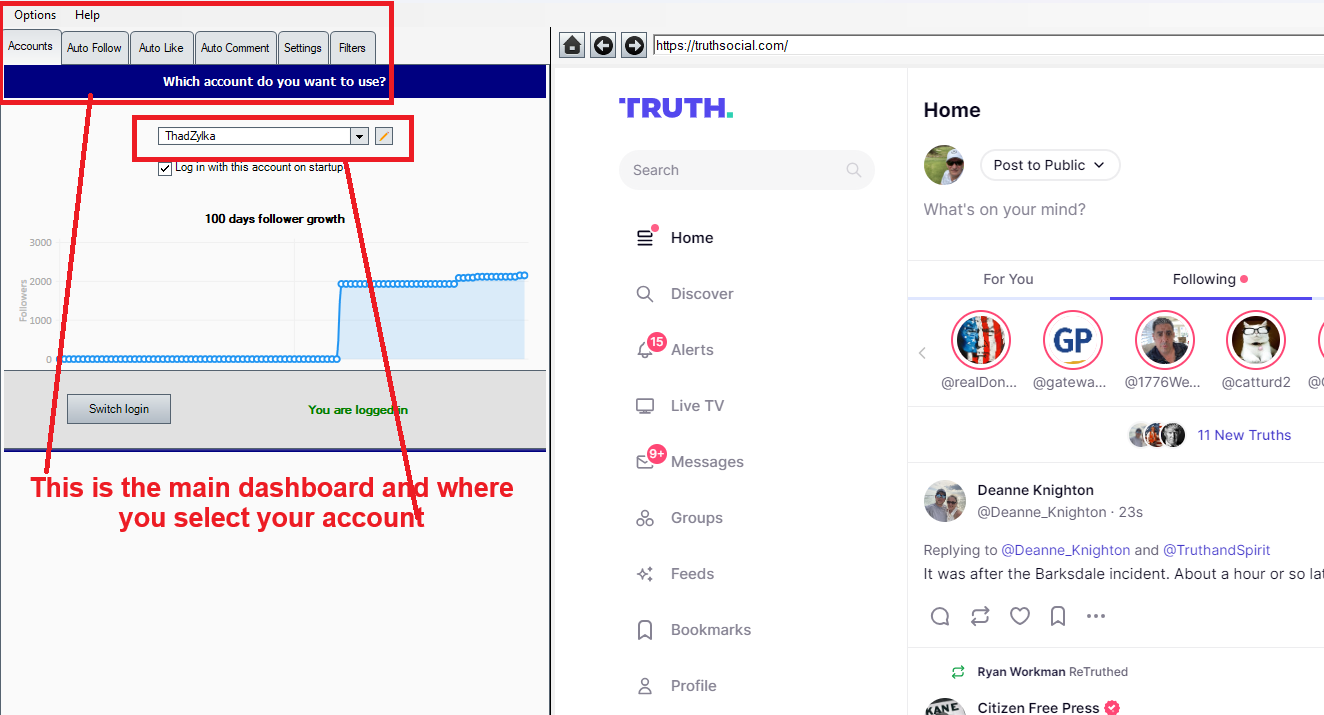Select the Following feed tab
This screenshot has width=1324, height=715.
[1210, 279]
